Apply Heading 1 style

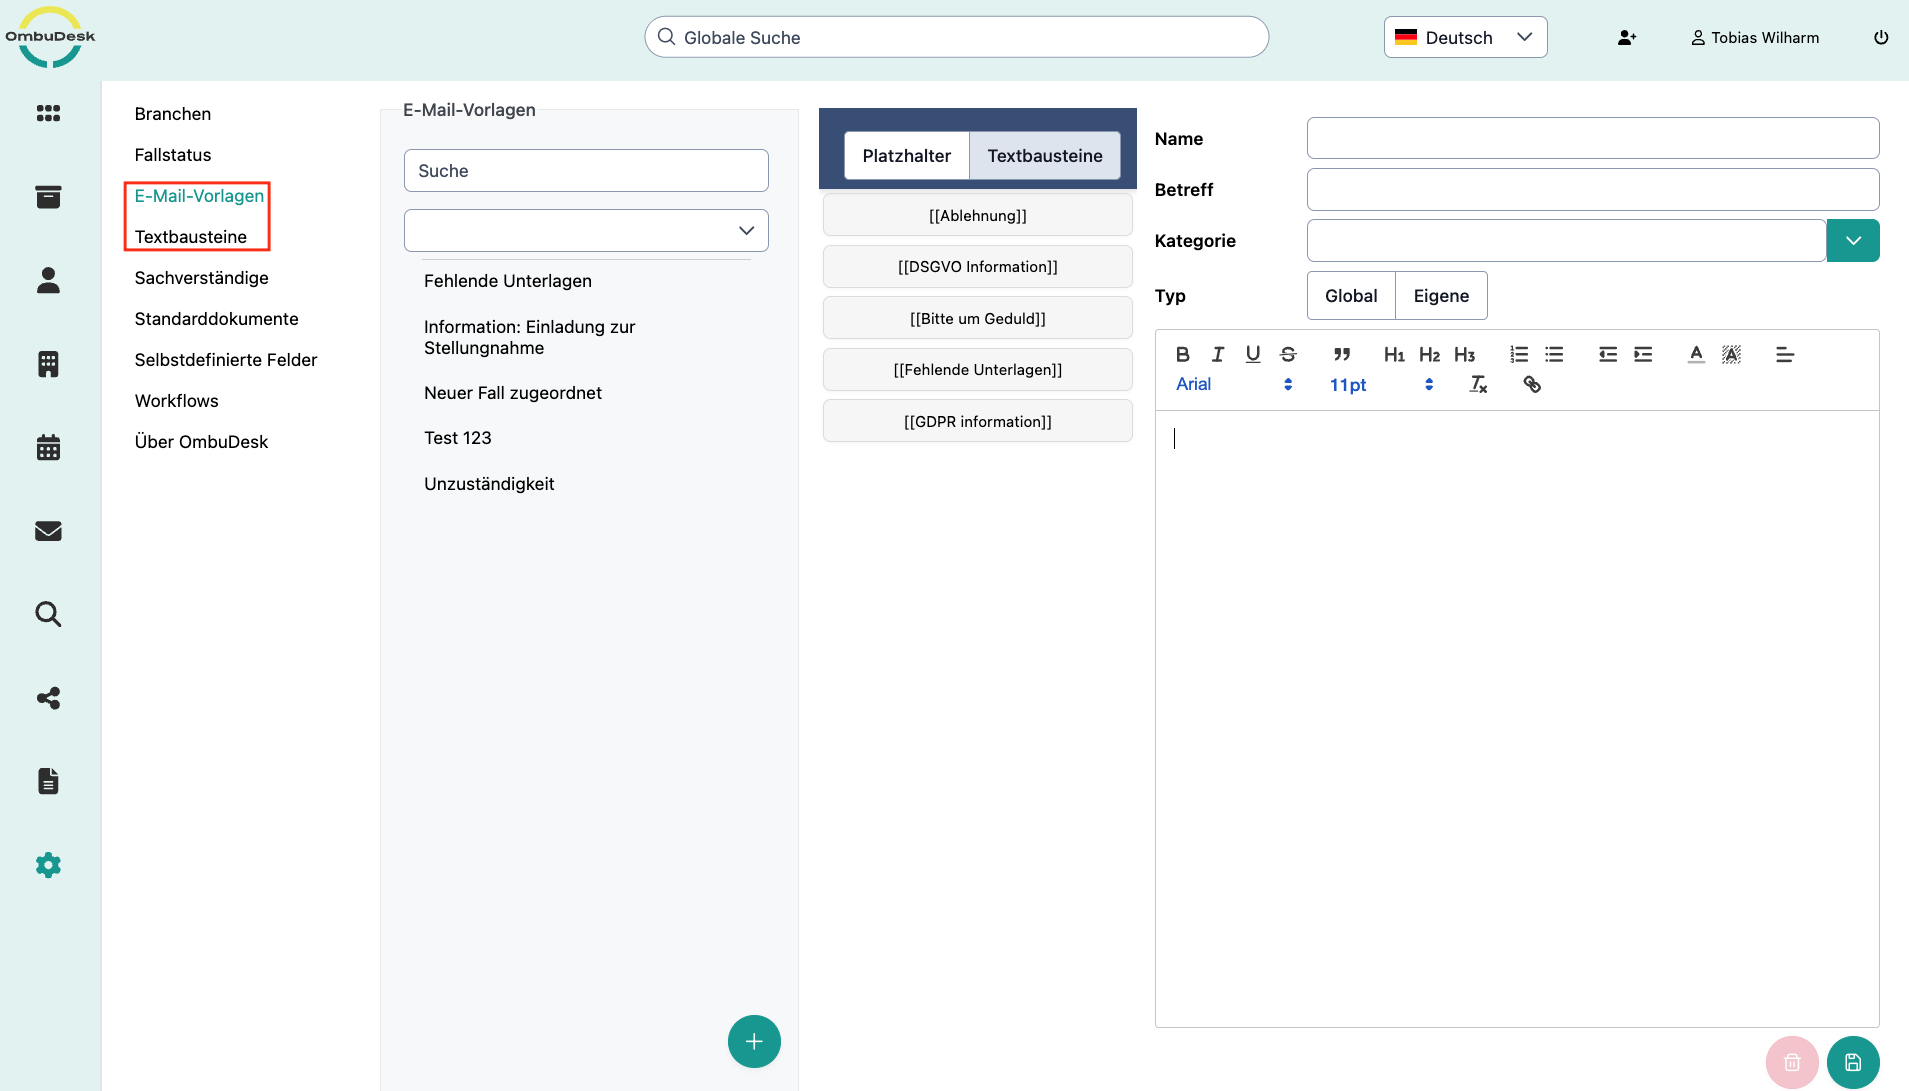click(1394, 354)
